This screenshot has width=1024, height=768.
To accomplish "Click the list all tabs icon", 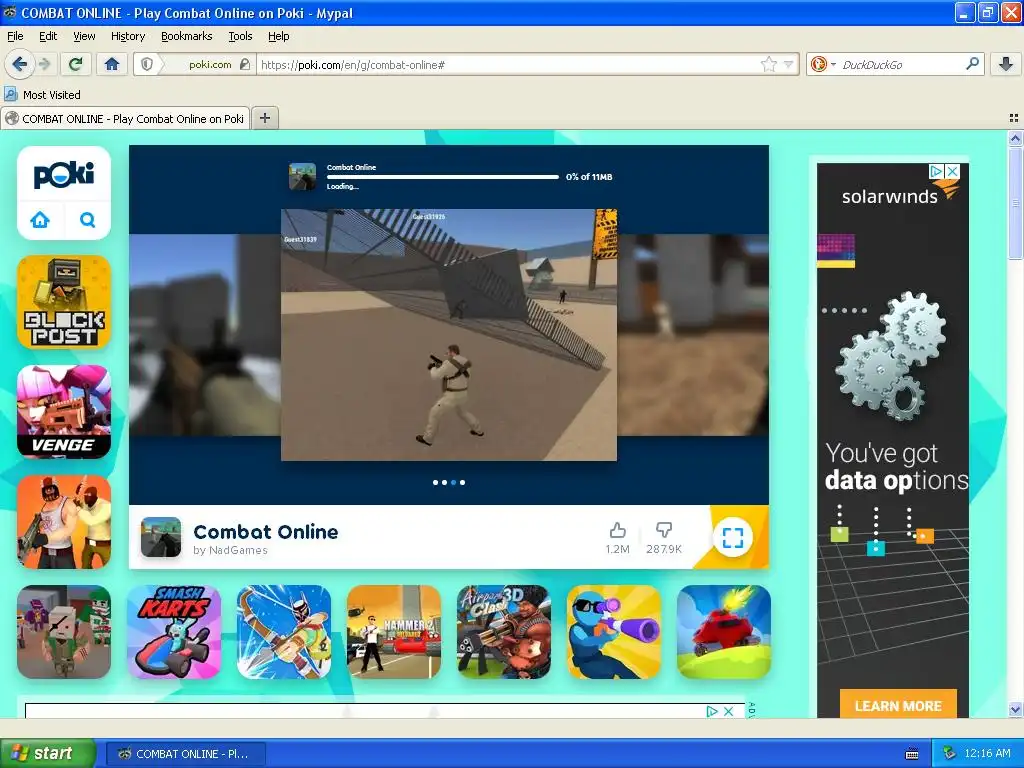I will click(x=1014, y=118).
